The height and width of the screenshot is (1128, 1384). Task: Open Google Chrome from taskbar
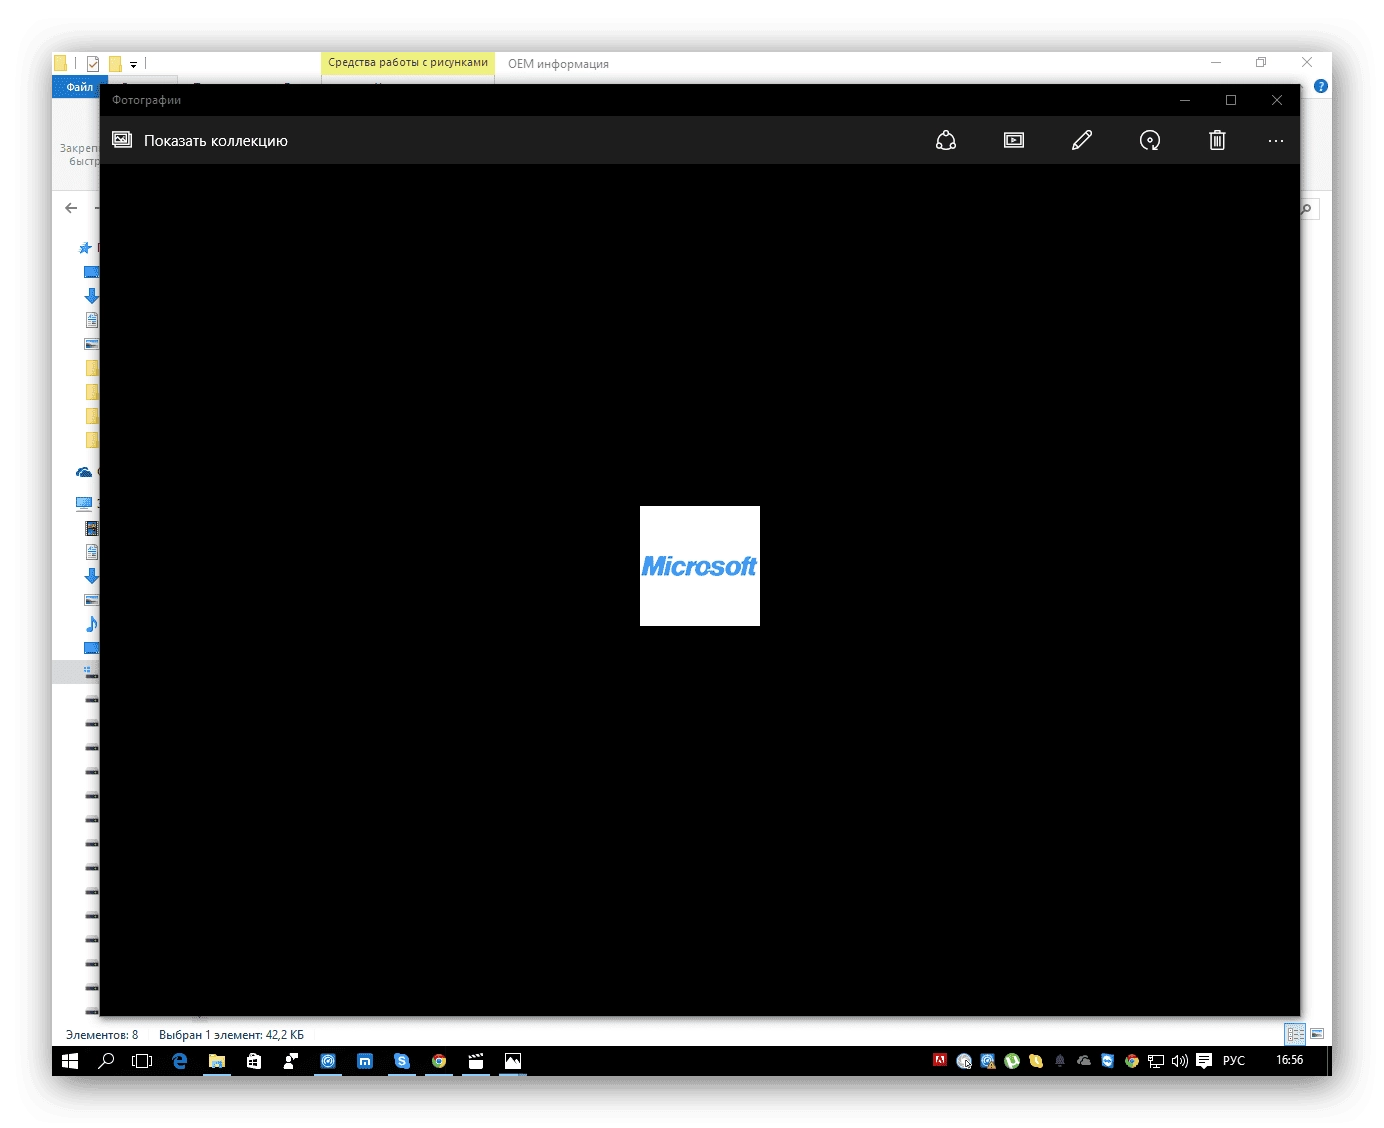[x=439, y=1061]
